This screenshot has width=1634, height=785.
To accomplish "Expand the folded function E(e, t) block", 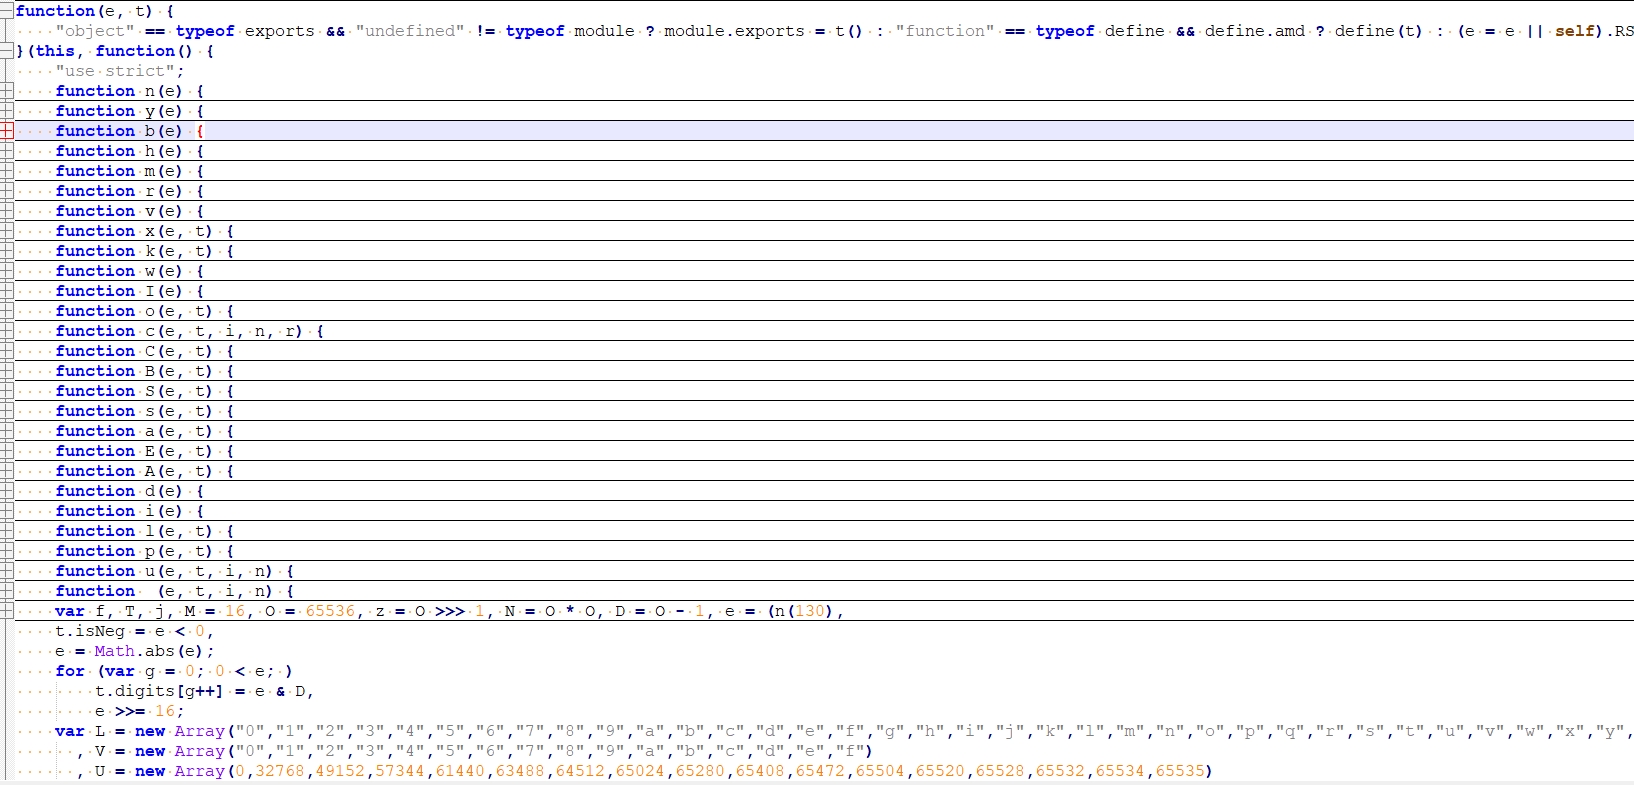I will coord(7,451).
